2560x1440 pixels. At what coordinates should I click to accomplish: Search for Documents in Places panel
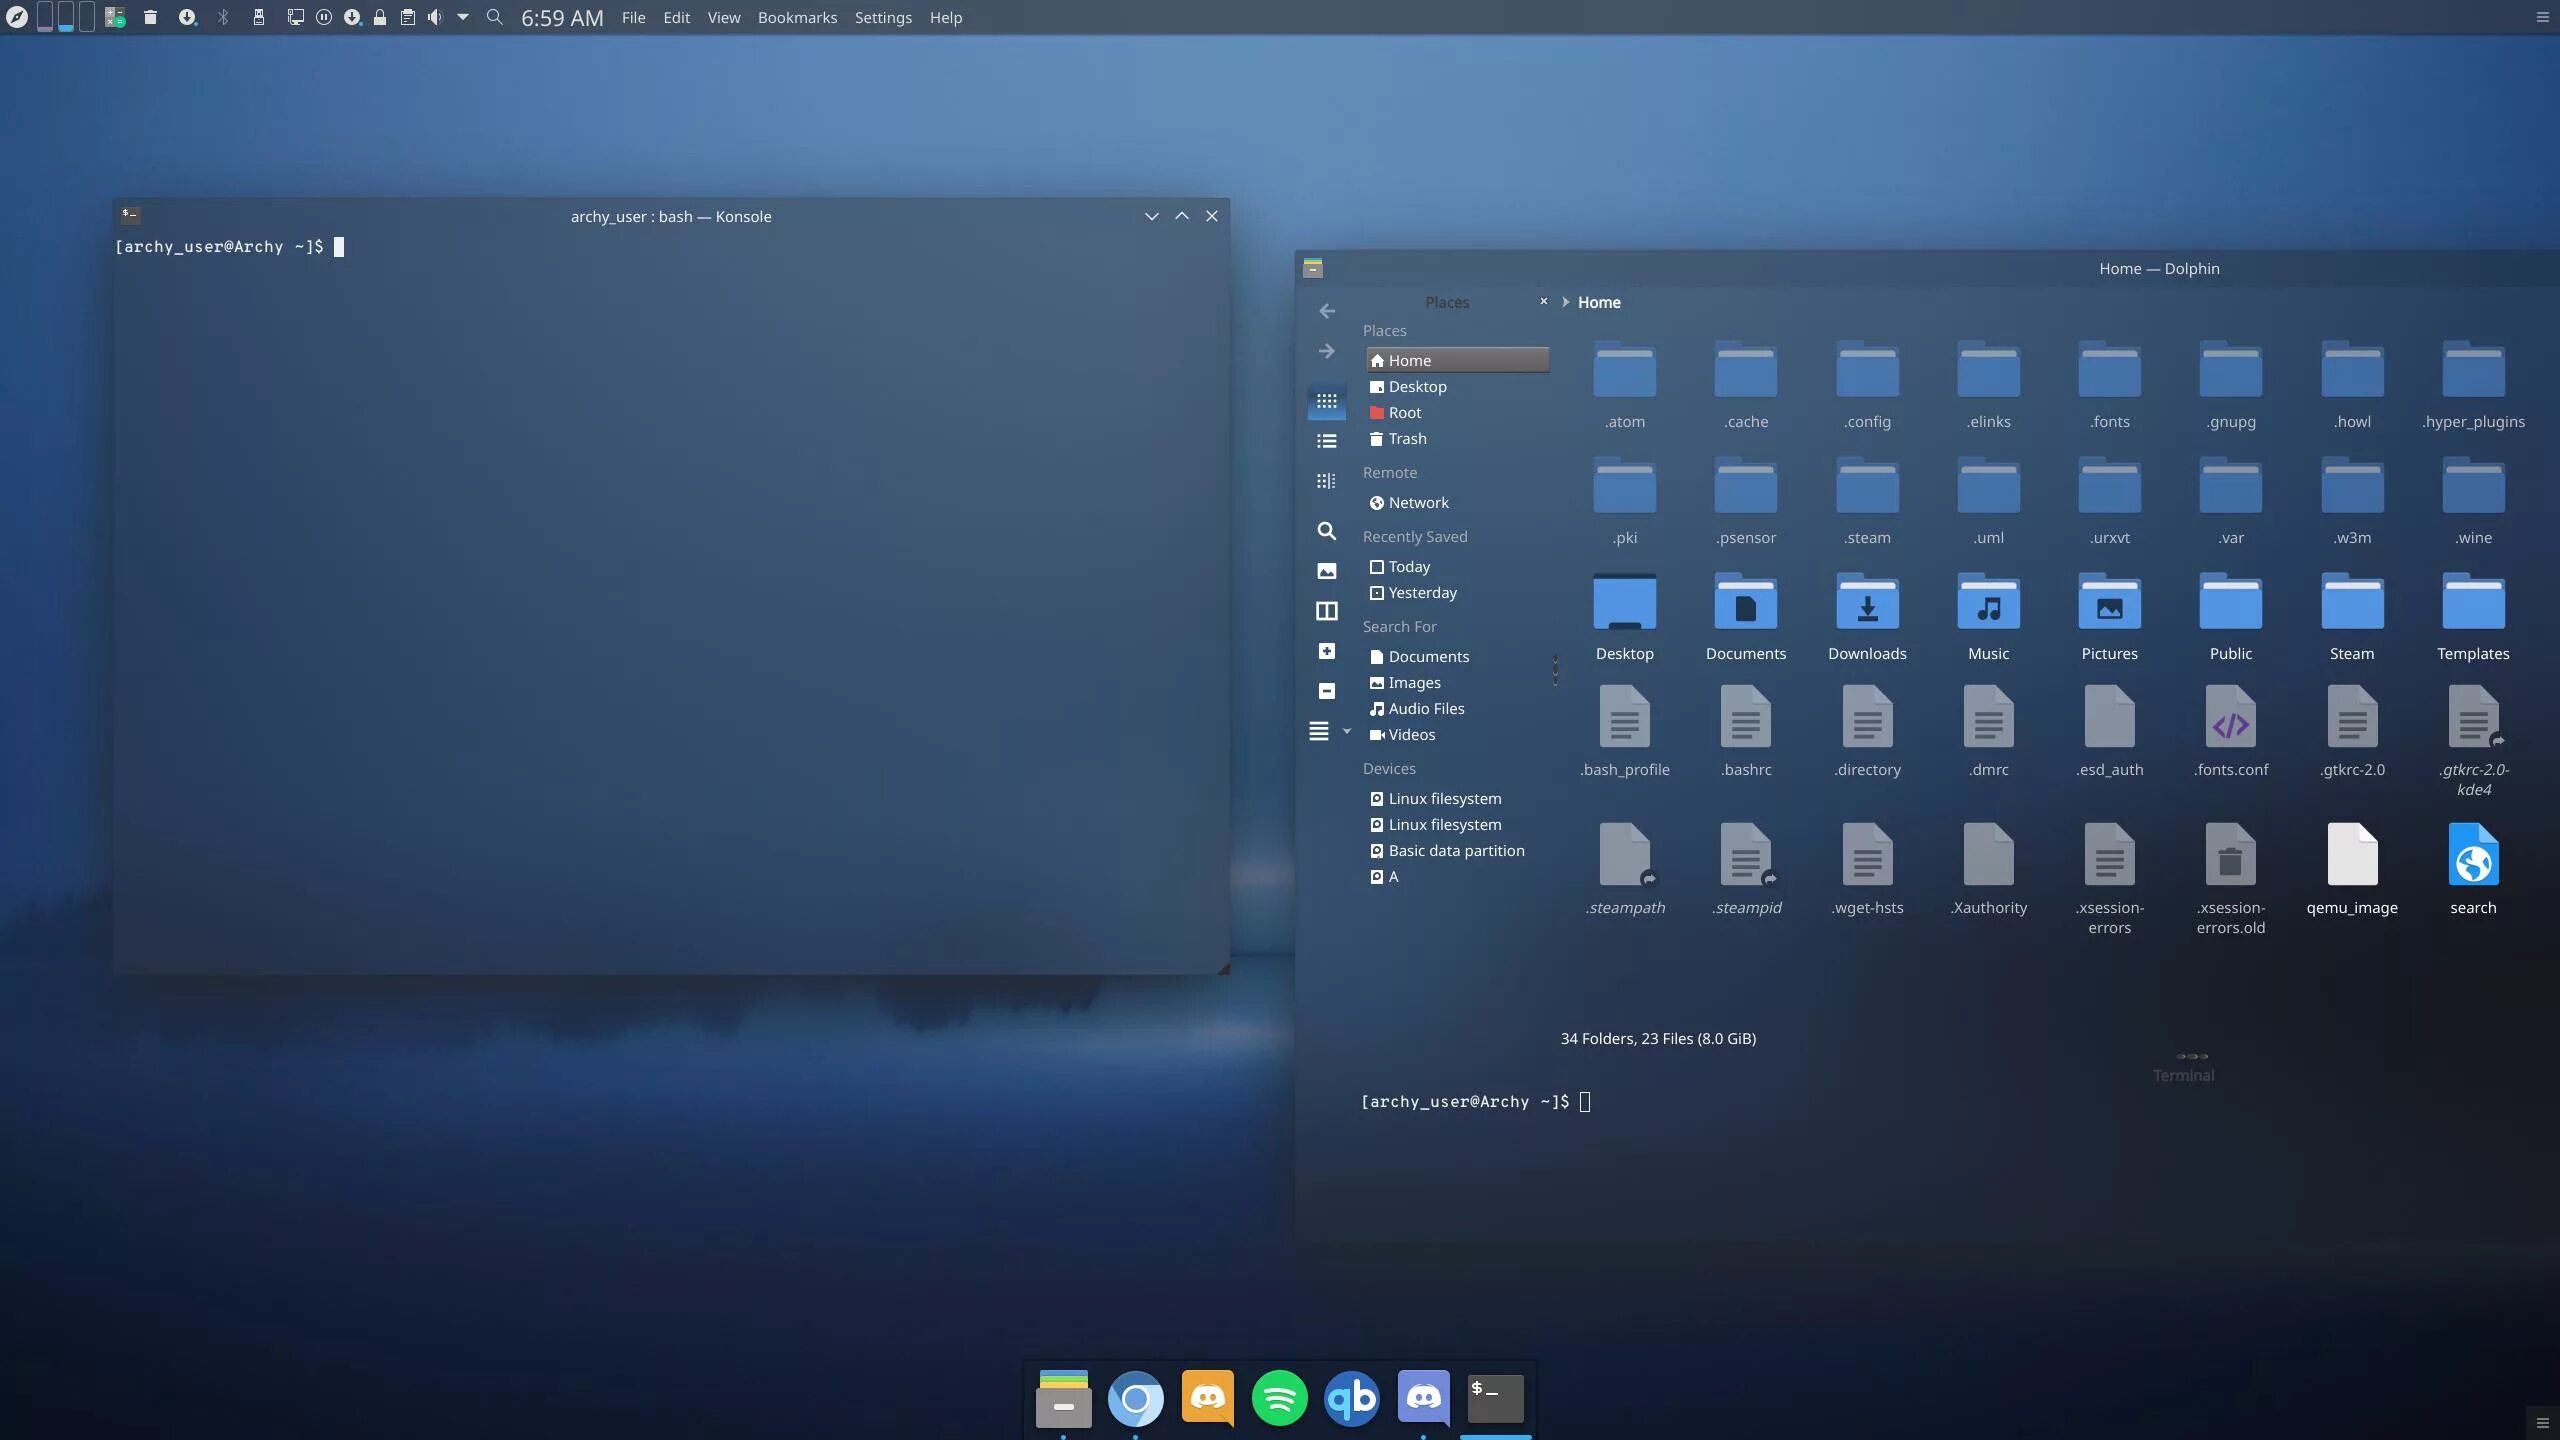pyautogui.click(x=1457, y=656)
